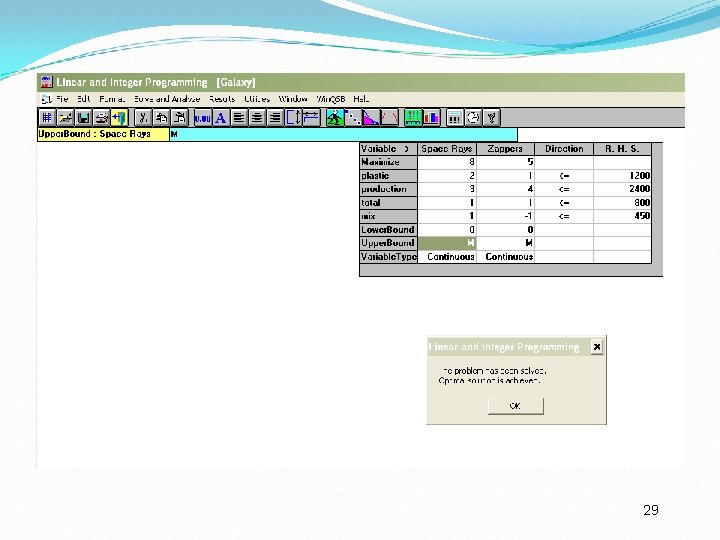This screenshot has height=540, width=720.
Task: Click the Graphic method triangle icon
Action: (x=371, y=118)
